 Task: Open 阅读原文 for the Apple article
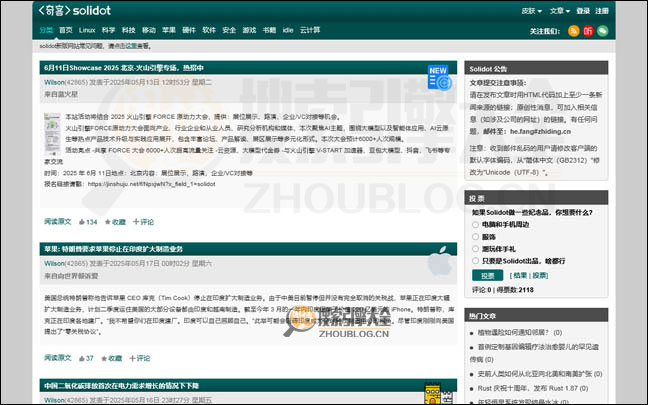coord(58,358)
